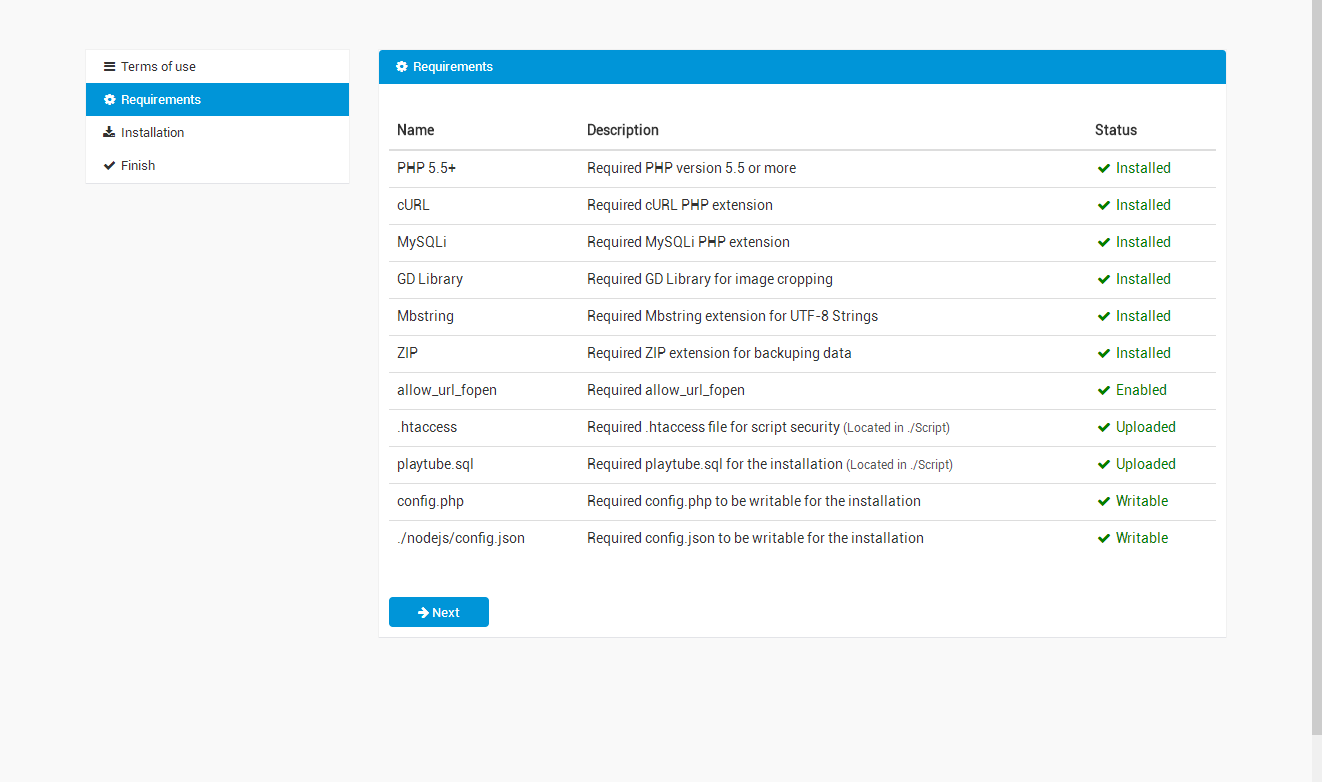Click the Status column header

click(x=1116, y=130)
